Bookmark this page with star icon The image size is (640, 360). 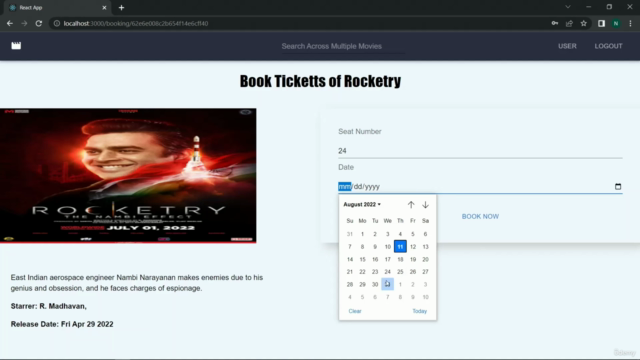[x=584, y=24]
